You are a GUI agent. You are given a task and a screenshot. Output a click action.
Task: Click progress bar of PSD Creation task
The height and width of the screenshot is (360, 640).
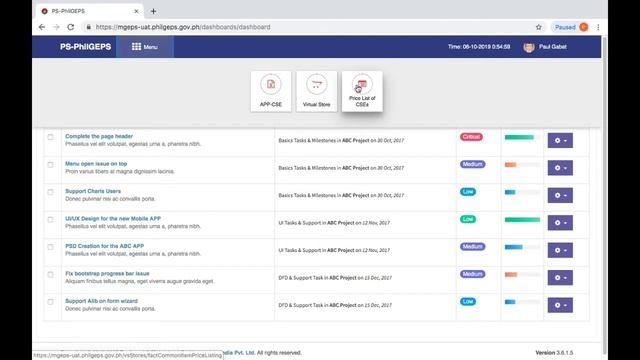tap(522, 247)
